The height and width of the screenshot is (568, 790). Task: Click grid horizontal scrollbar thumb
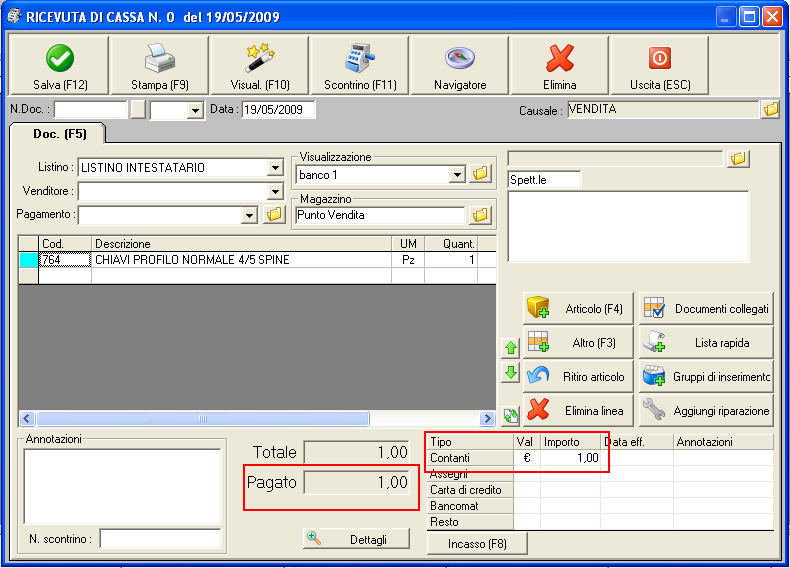pyautogui.click(x=203, y=418)
